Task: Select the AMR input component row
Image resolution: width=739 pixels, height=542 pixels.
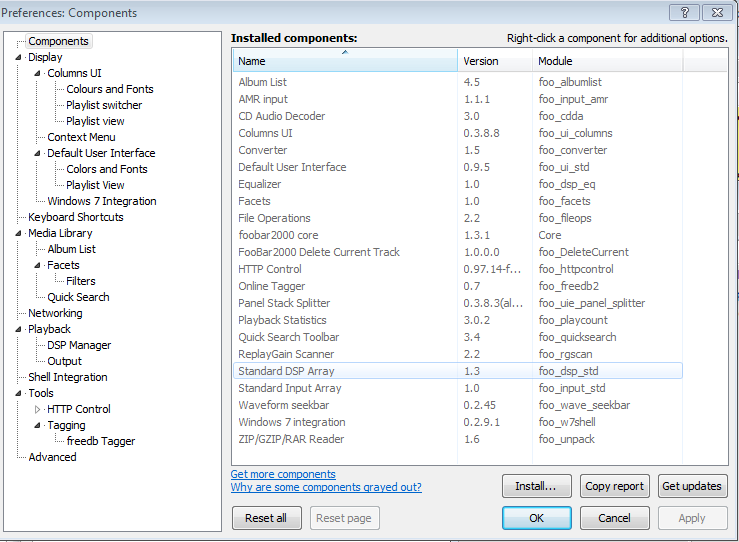Action: 458,99
